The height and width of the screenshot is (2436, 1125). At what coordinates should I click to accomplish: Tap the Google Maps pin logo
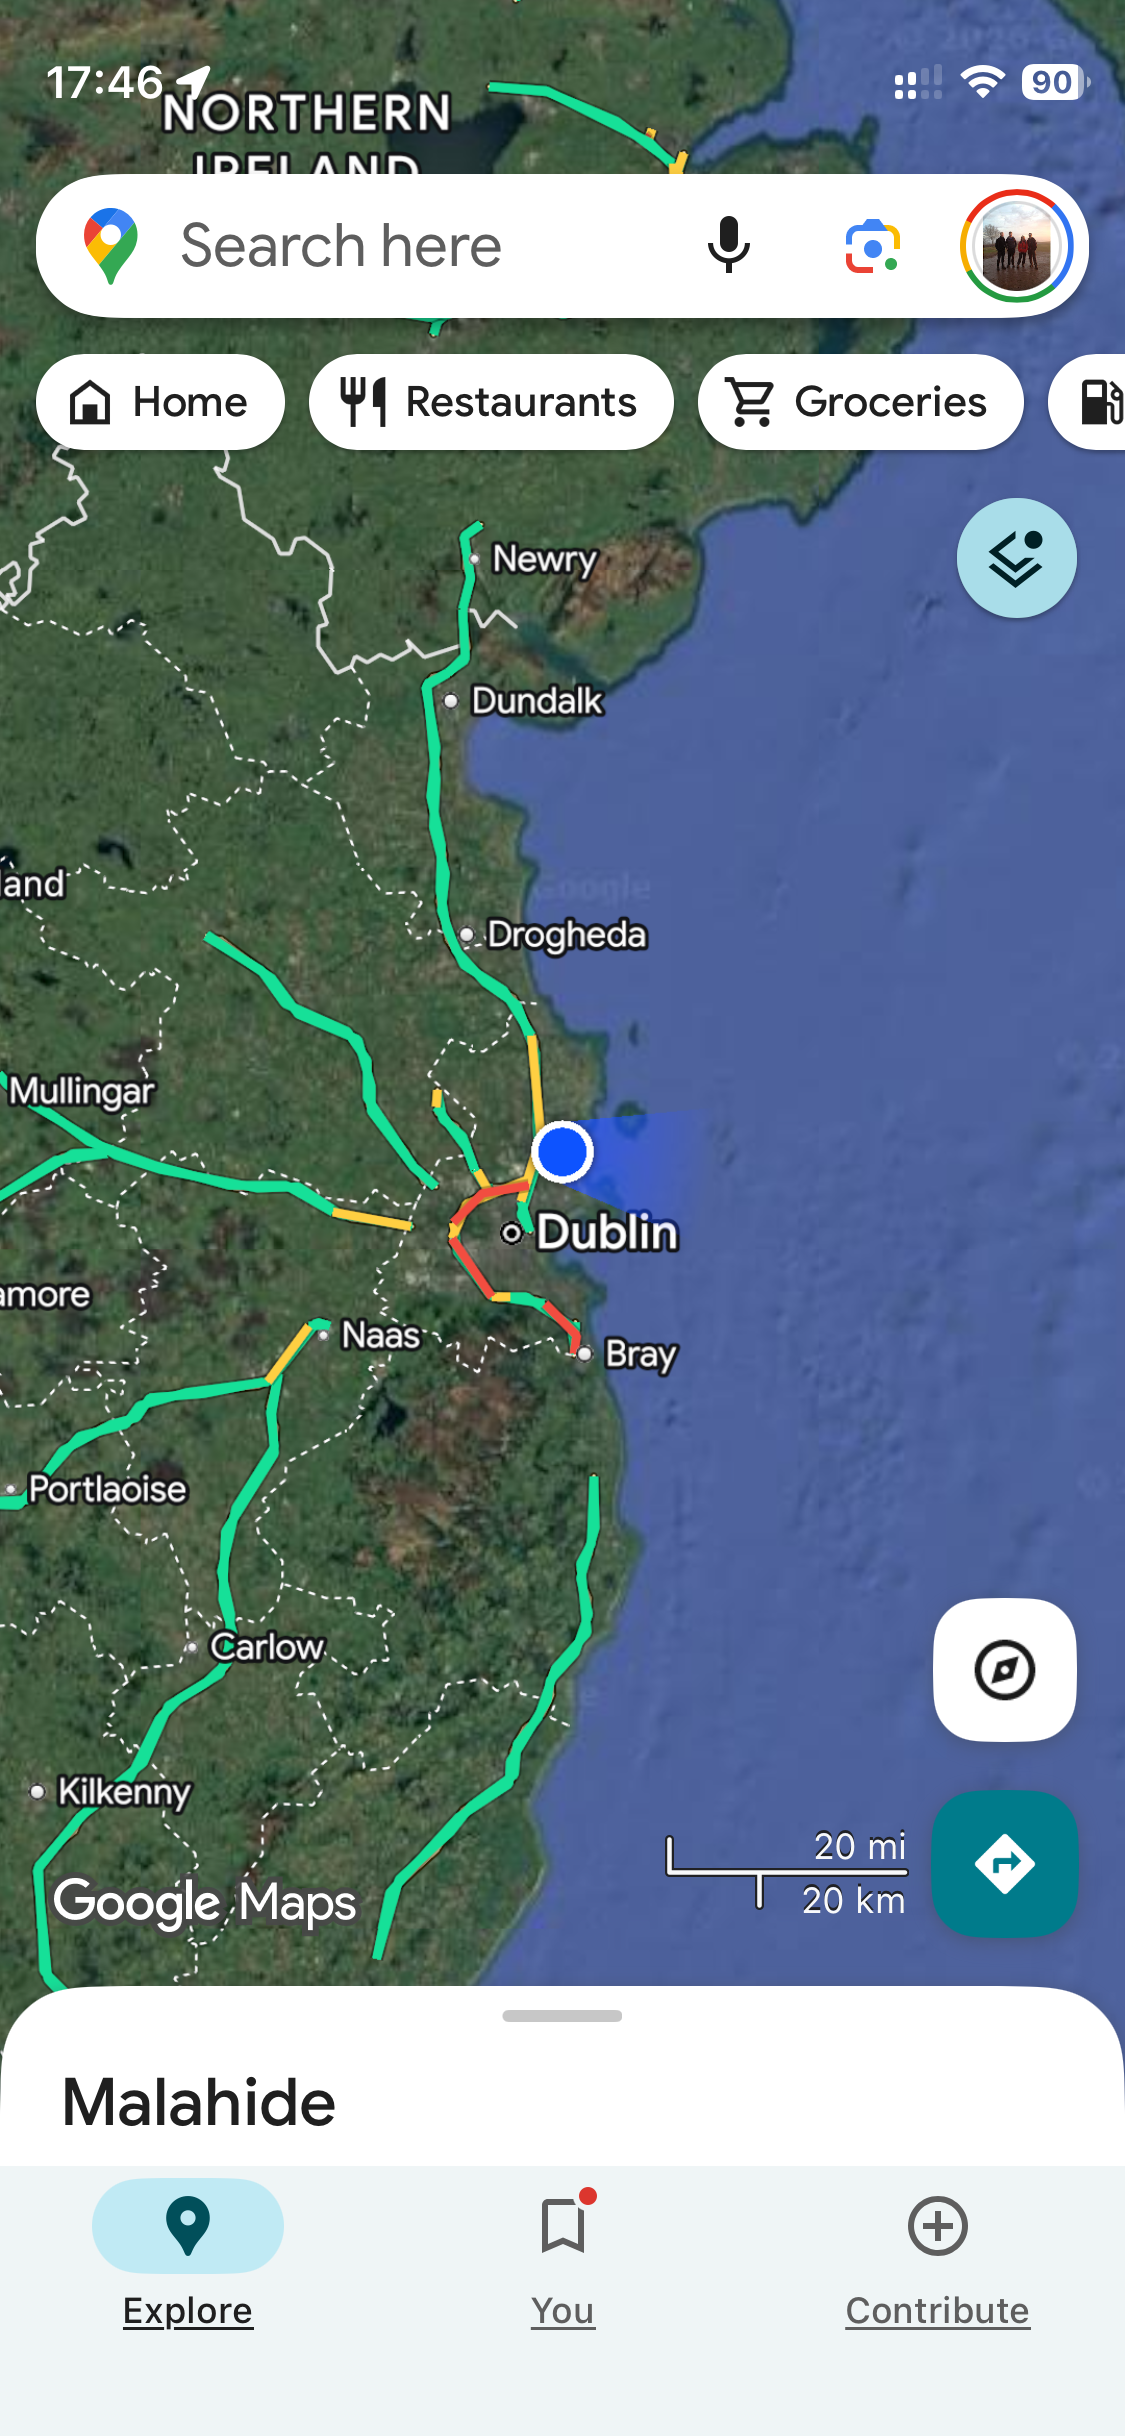(x=111, y=246)
